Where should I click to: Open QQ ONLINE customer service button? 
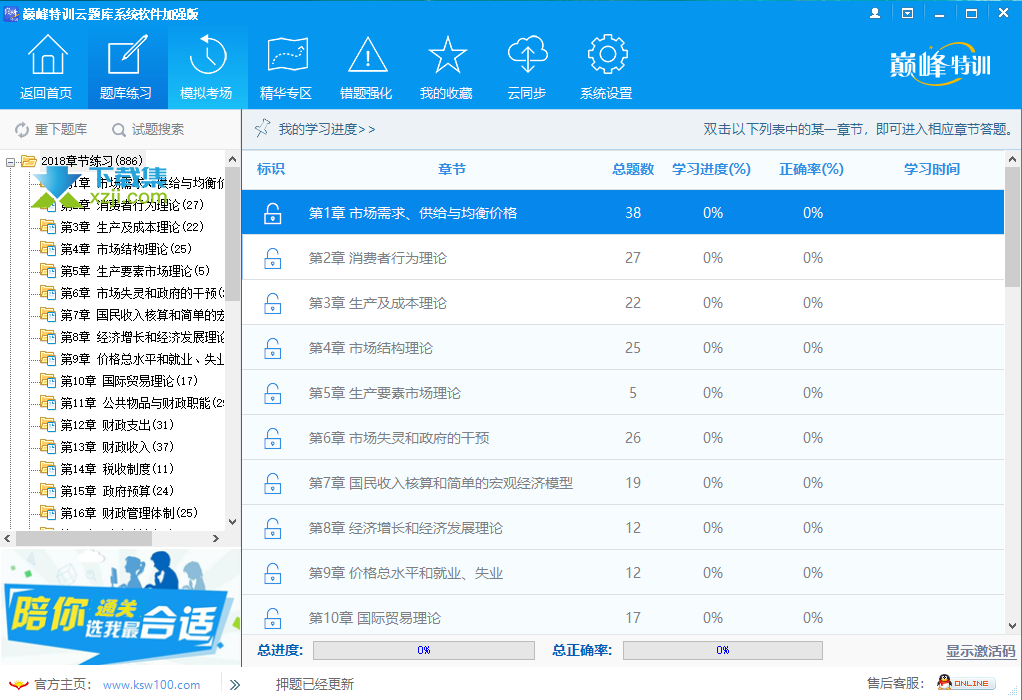pos(967,683)
